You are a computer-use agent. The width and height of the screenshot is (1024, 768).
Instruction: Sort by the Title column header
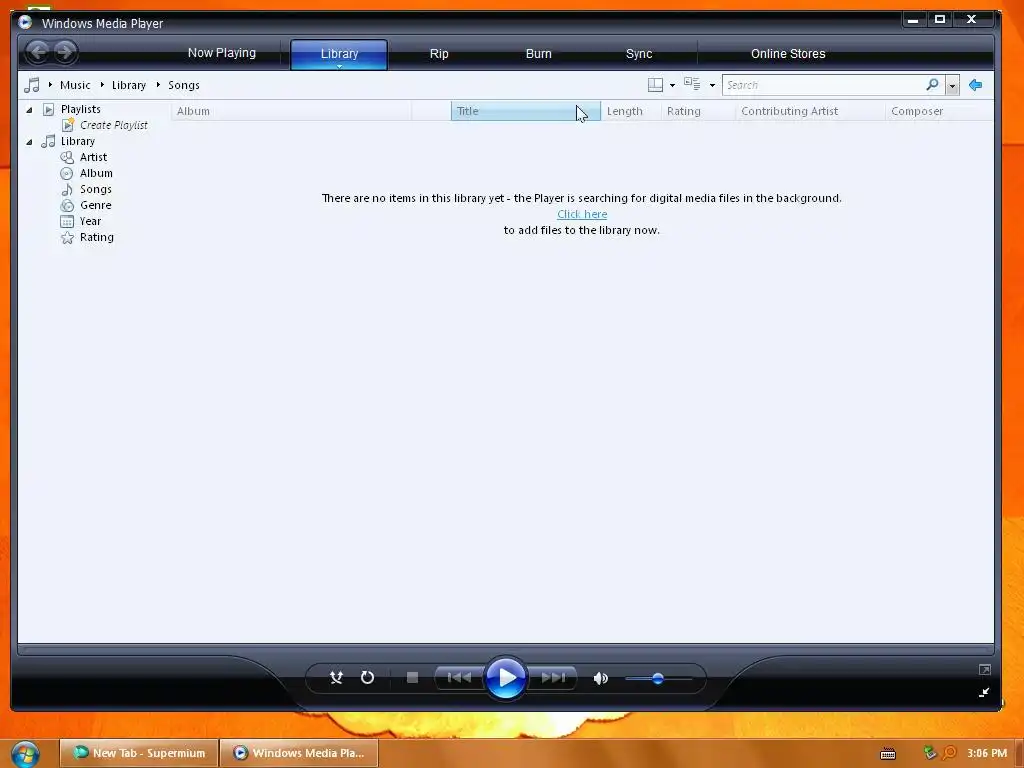[525, 111]
